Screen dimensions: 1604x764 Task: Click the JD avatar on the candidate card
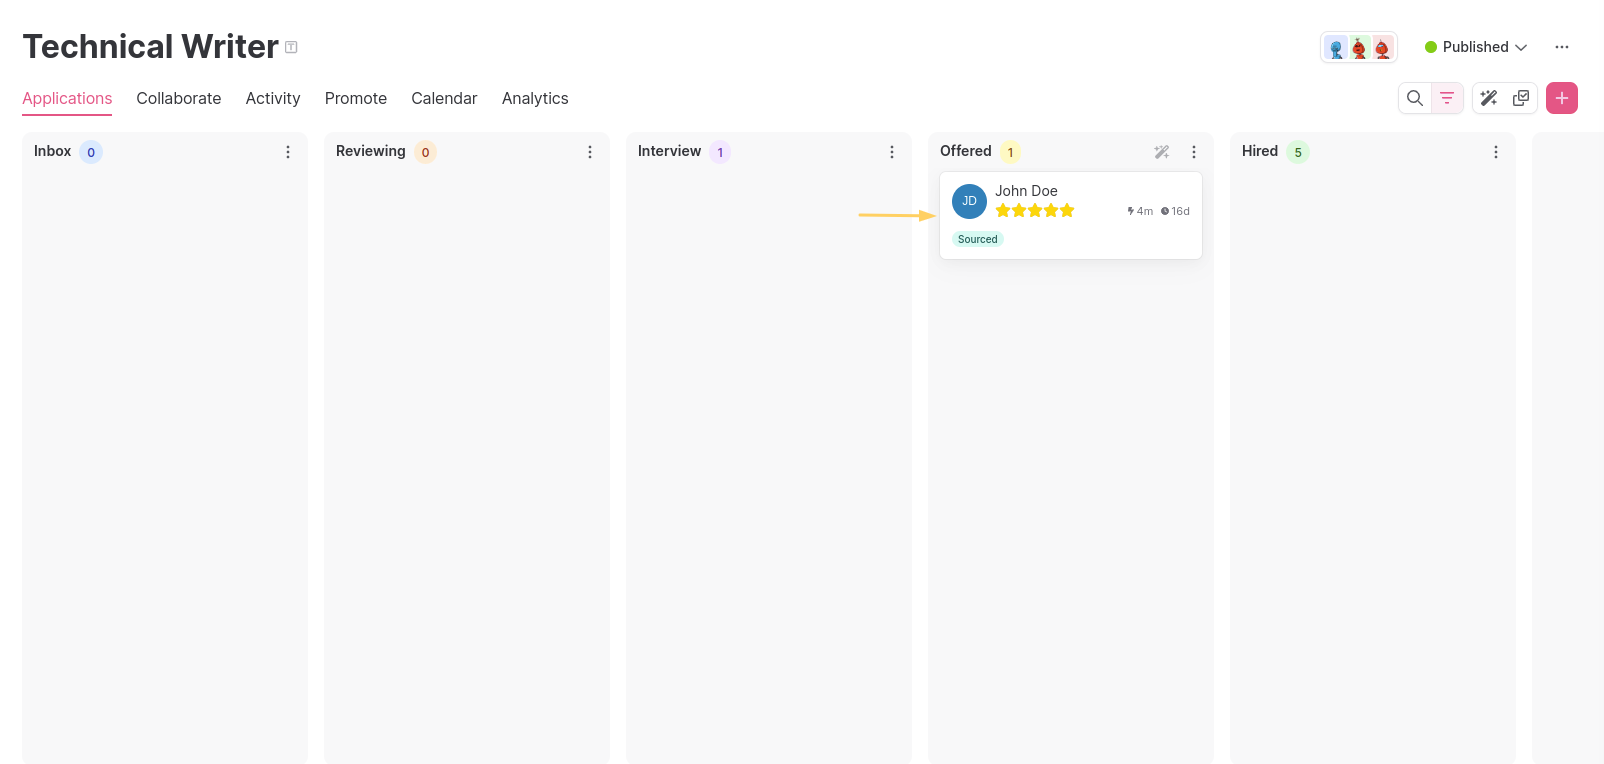point(969,201)
